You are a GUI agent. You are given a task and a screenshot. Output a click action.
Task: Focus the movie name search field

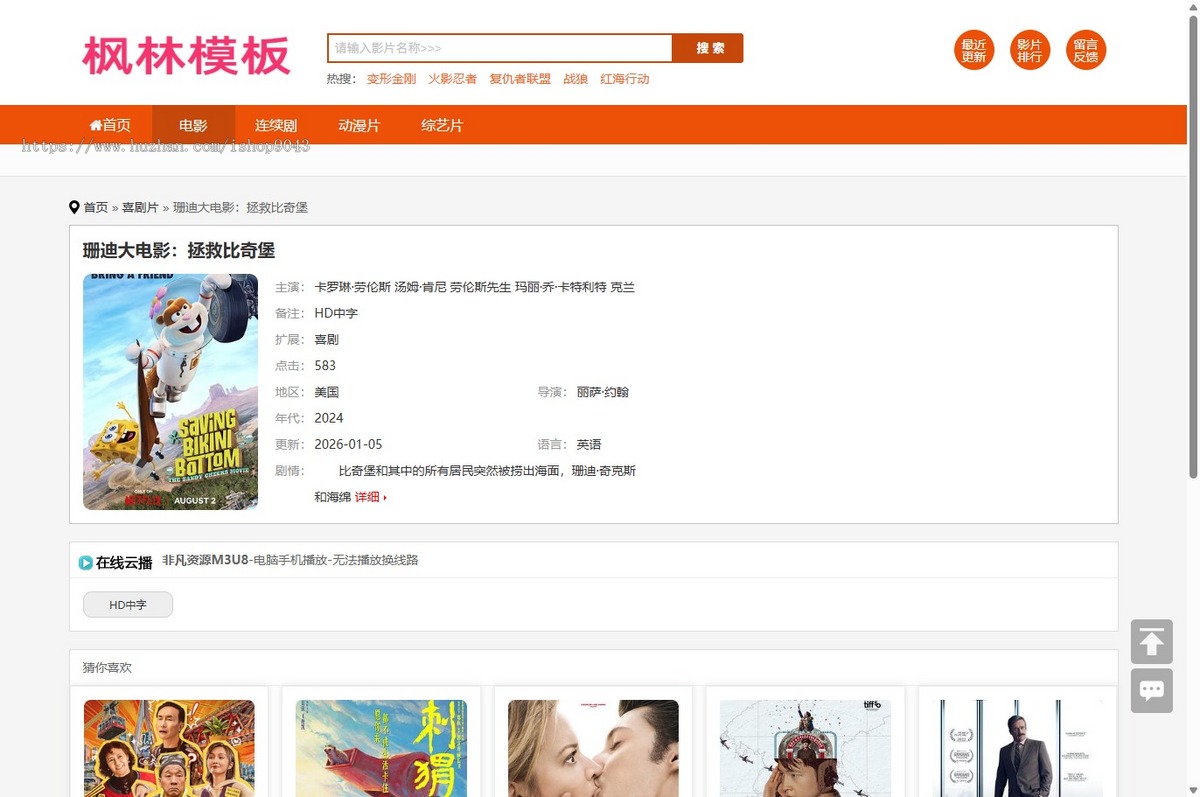pyautogui.click(x=500, y=48)
